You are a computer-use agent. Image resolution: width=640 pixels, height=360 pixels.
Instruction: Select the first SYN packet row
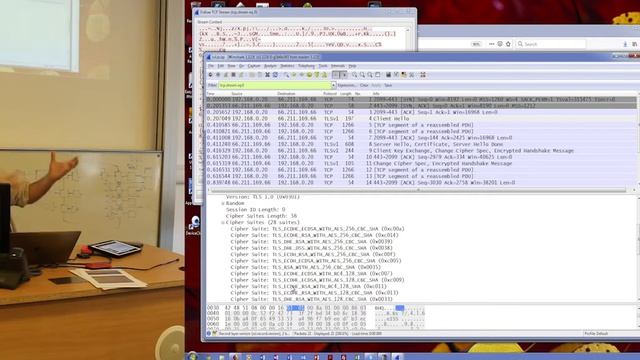[421, 99]
